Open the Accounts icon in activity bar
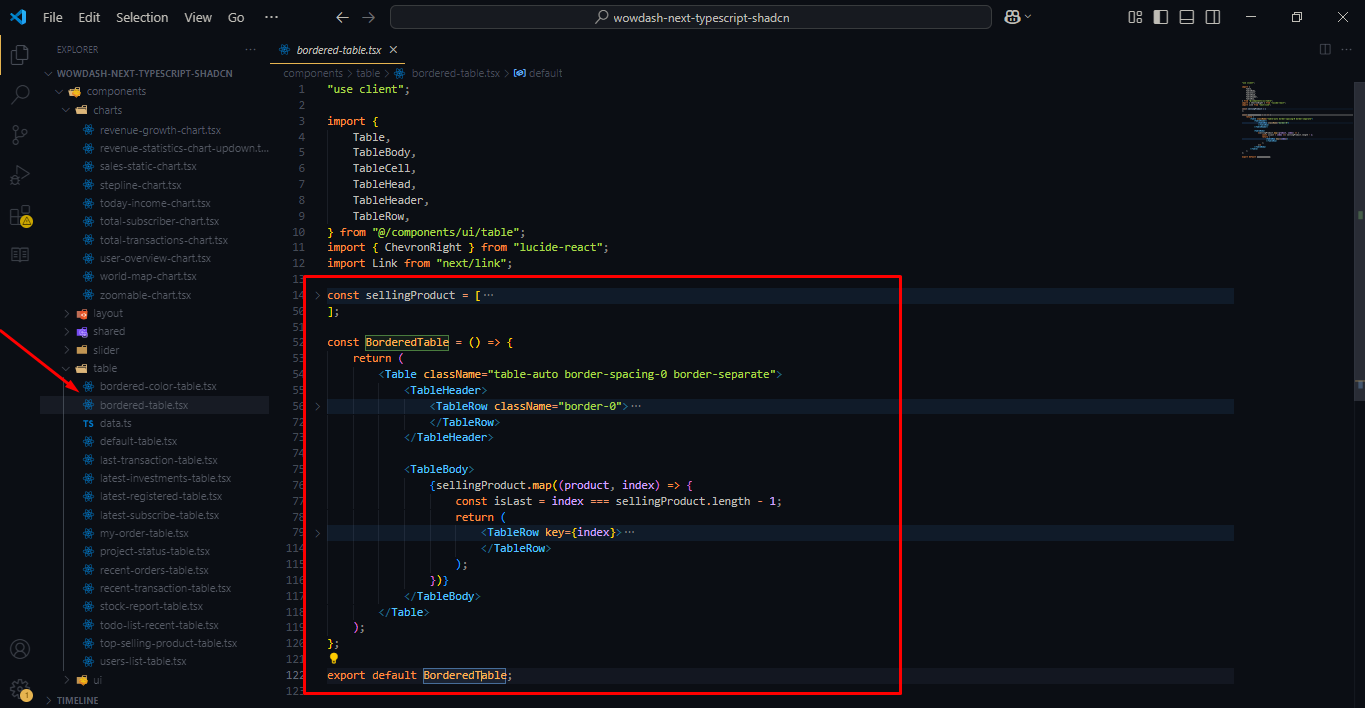The image size is (1365, 708). 19,649
